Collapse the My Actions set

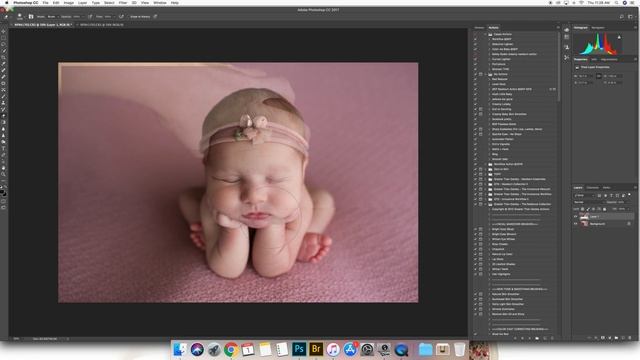[x=486, y=74]
